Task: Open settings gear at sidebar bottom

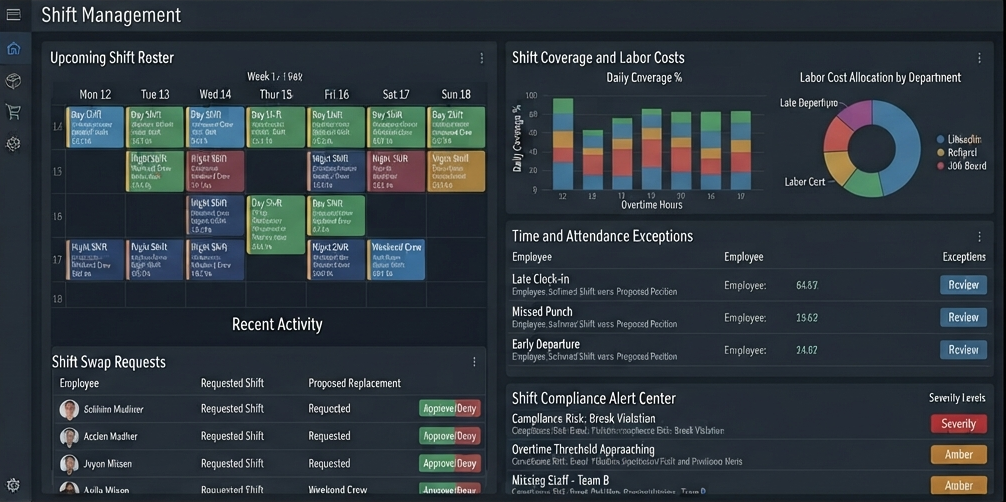Action: tap(13, 485)
